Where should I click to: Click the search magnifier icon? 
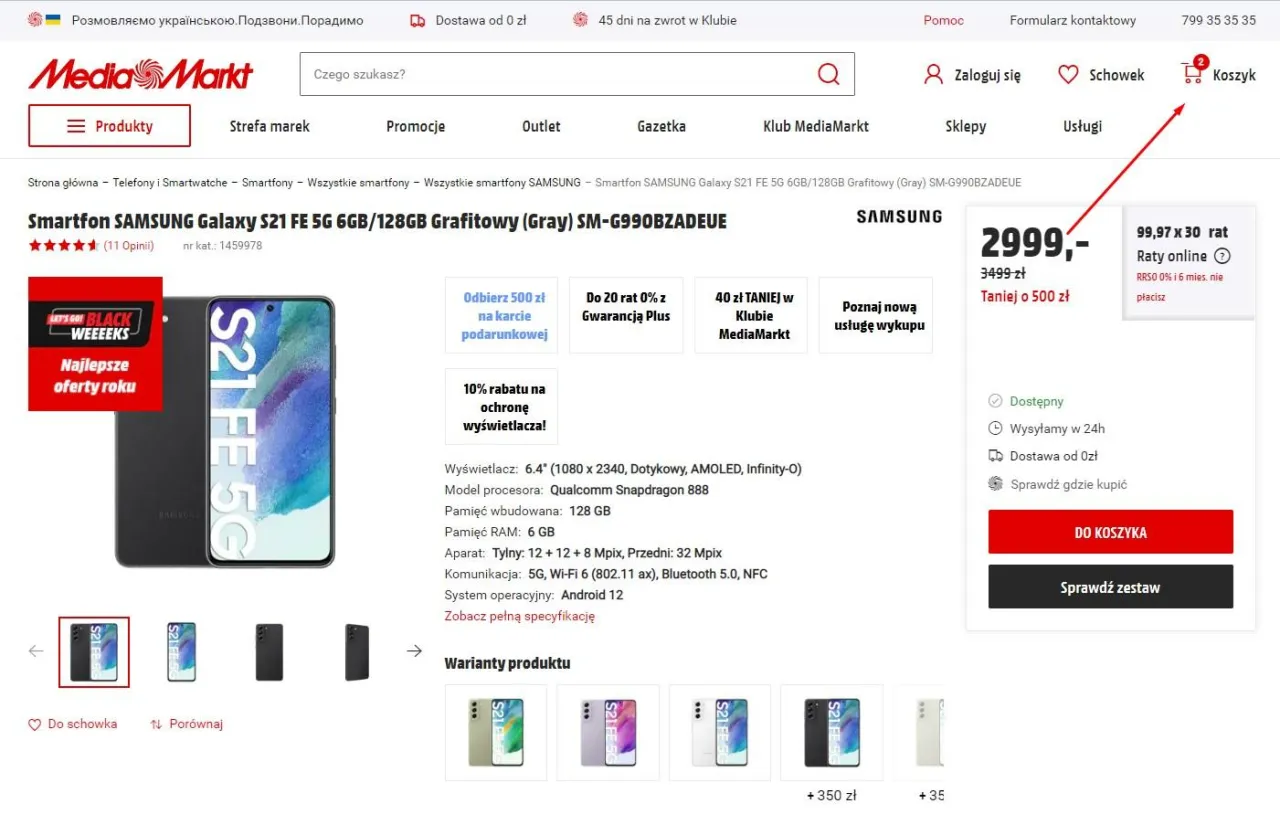[828, 73]
